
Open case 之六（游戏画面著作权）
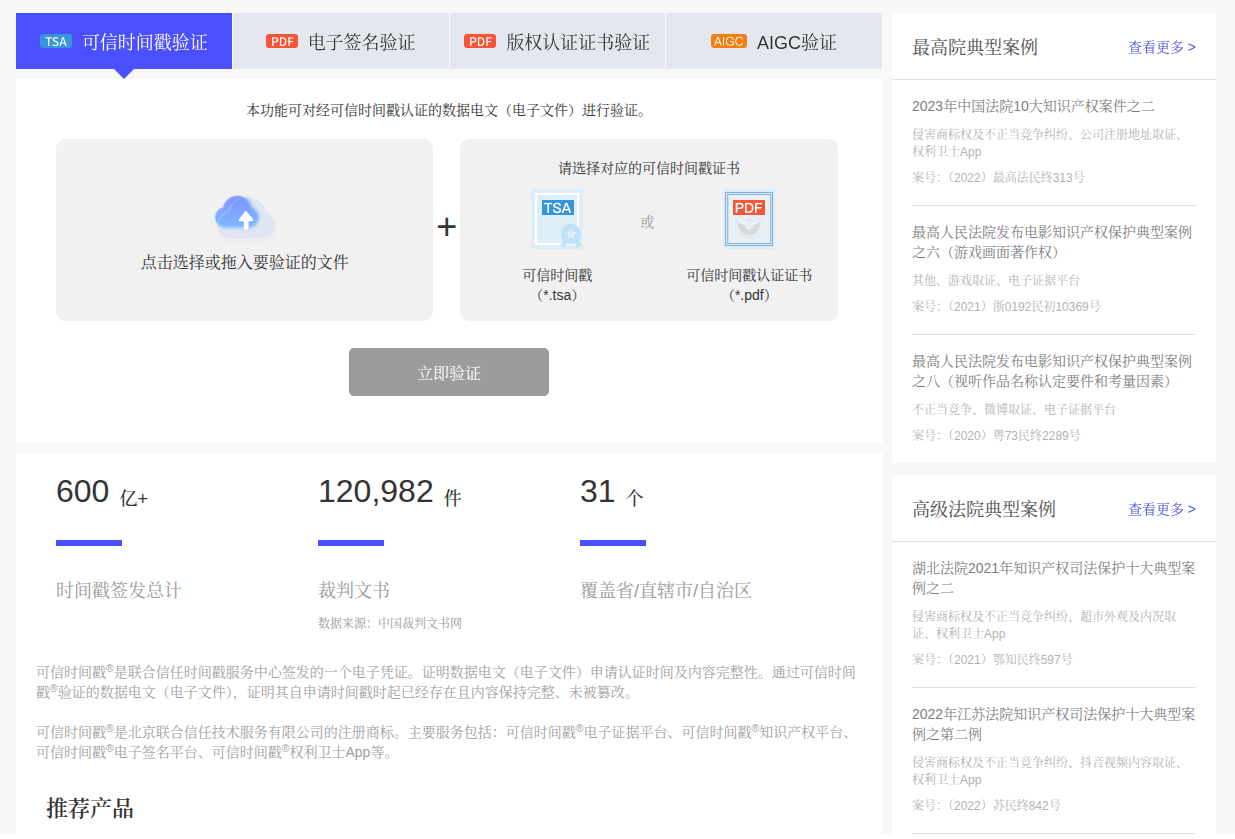(1052, 242)
